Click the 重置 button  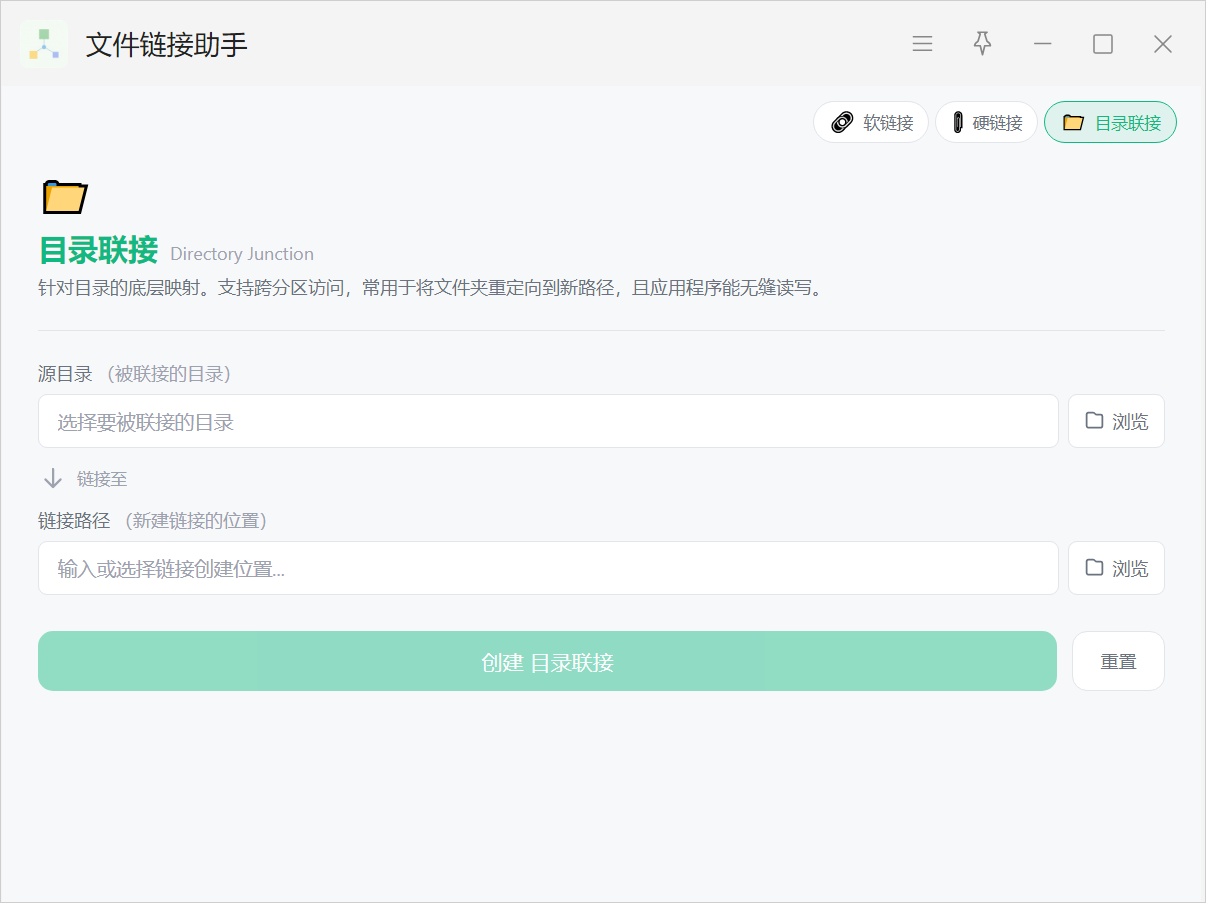pos(1118,661)
